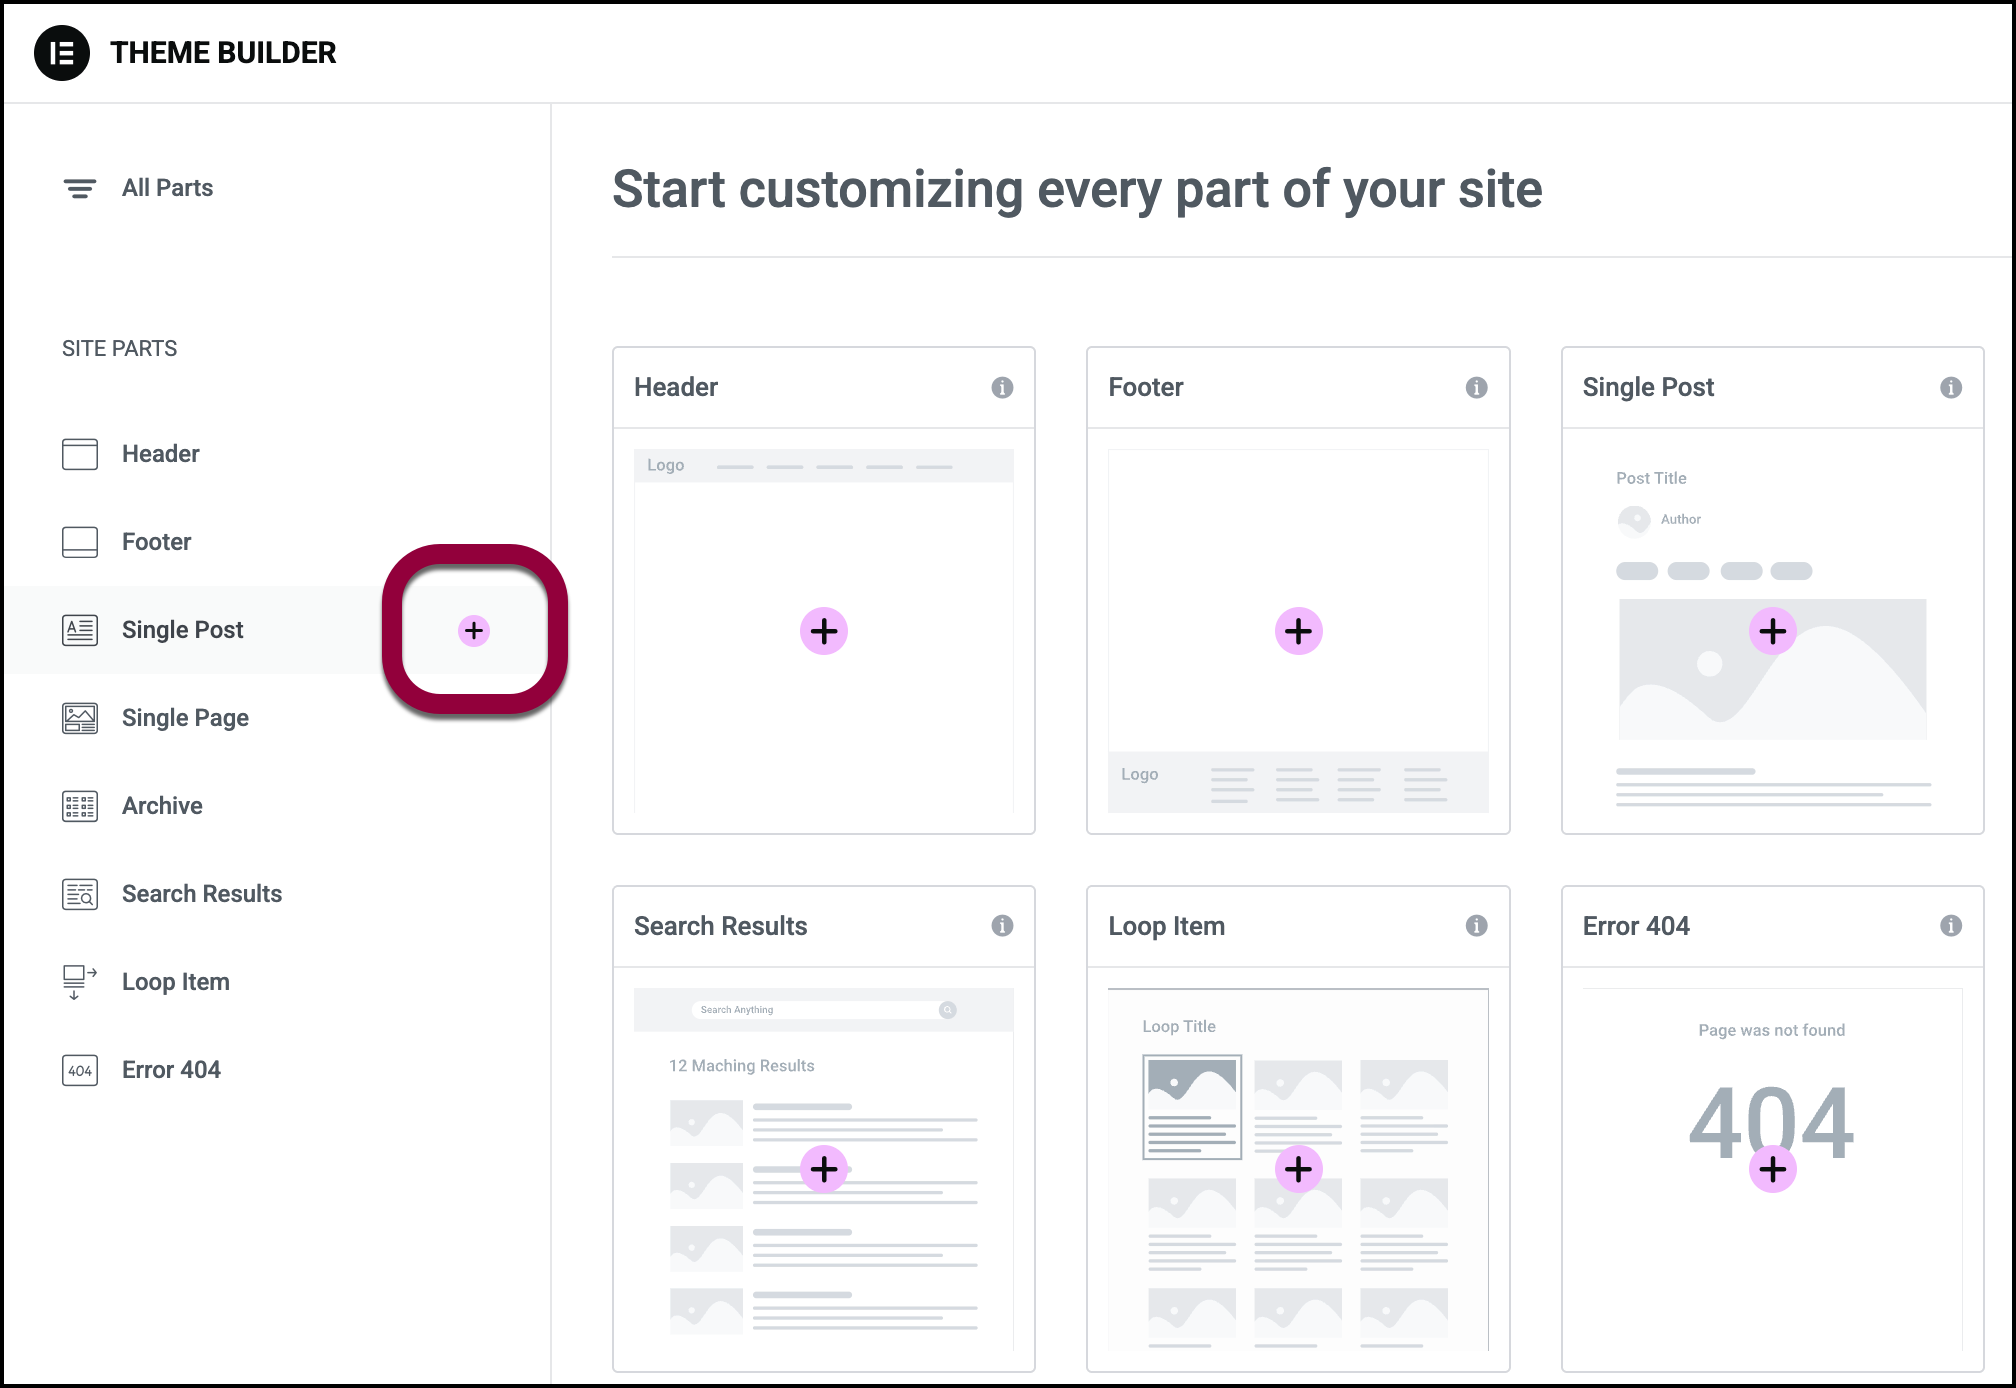This screenshot has height=1388, width=2016.
Task: Open info tooltip for Search Results card
Action: click(x=1002, y=926)
